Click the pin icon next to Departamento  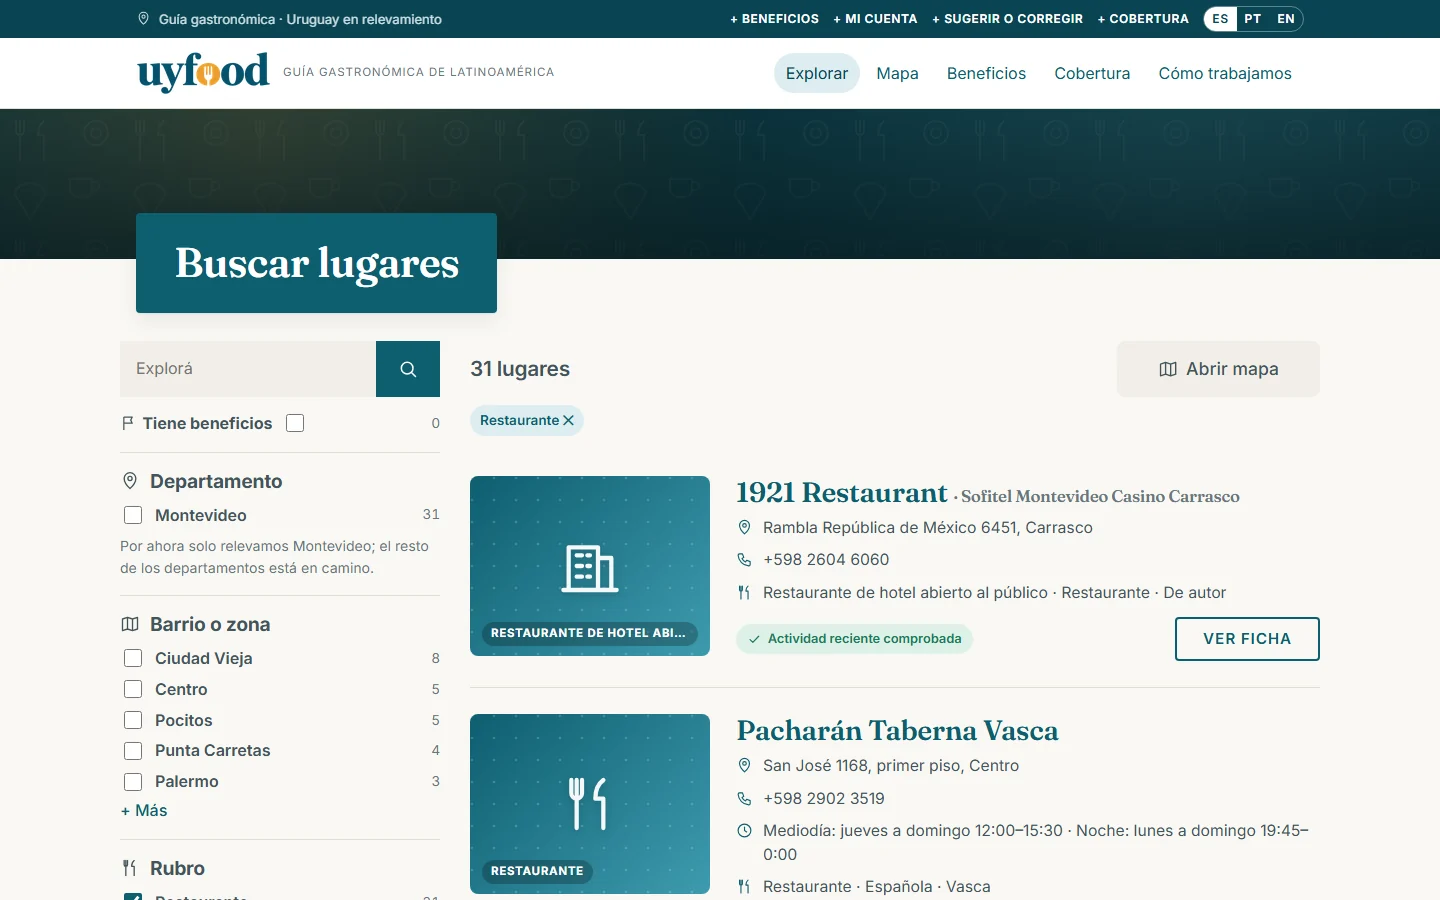pyautogui.click(x=130, y=481)
